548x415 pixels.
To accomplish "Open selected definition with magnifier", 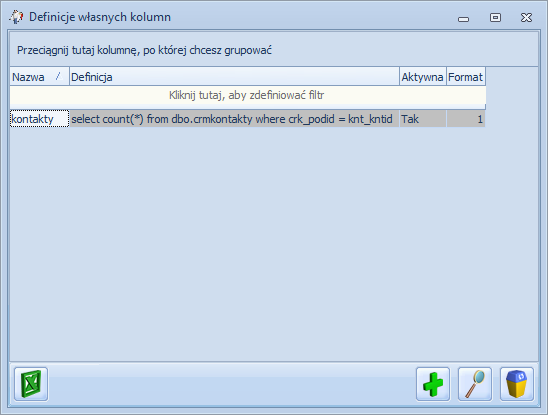I will tap(475, 384).
